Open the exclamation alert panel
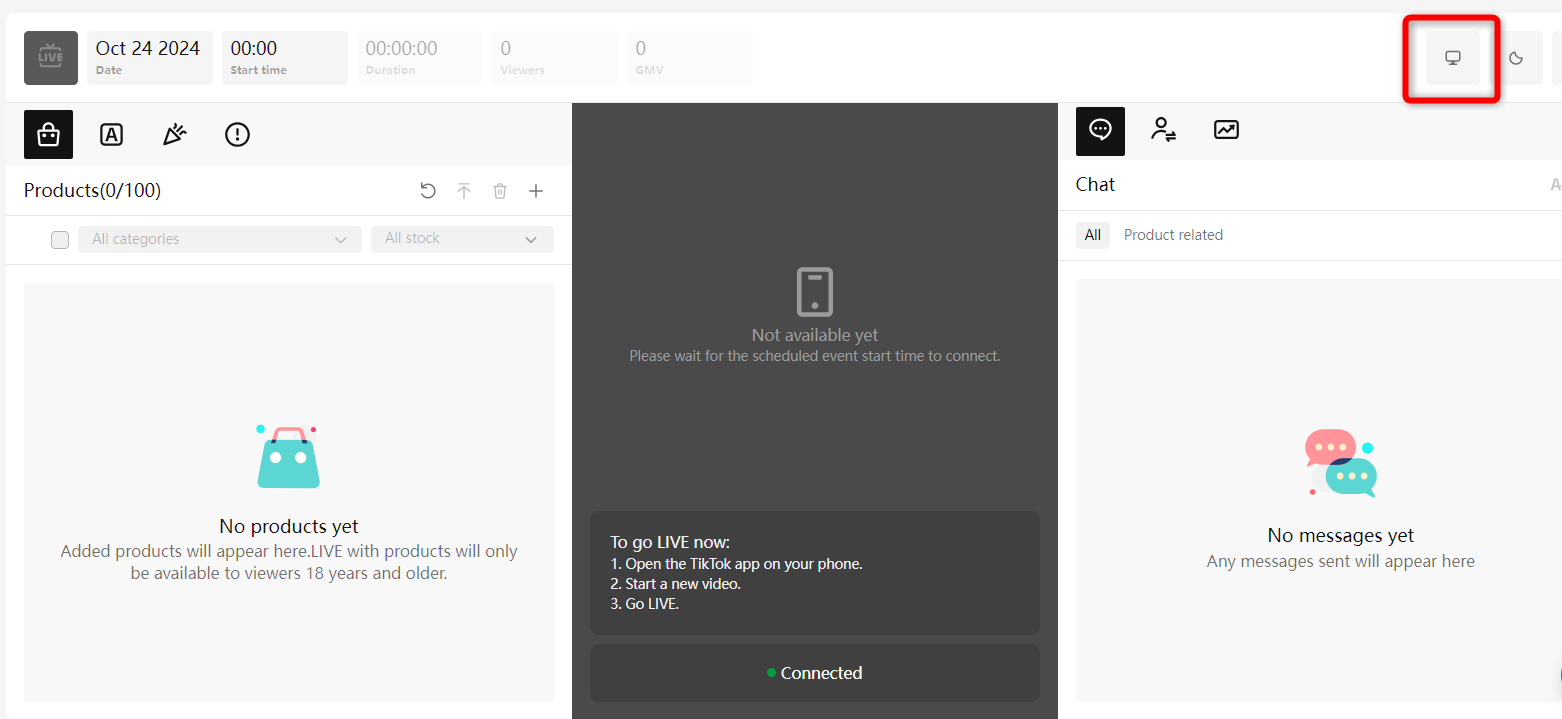 pos(237,134)
